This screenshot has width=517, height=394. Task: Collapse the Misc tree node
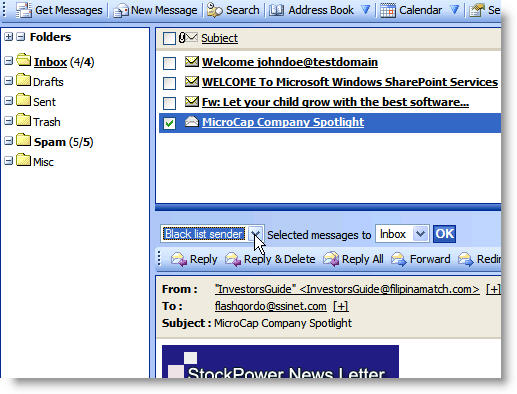[9, 161]
